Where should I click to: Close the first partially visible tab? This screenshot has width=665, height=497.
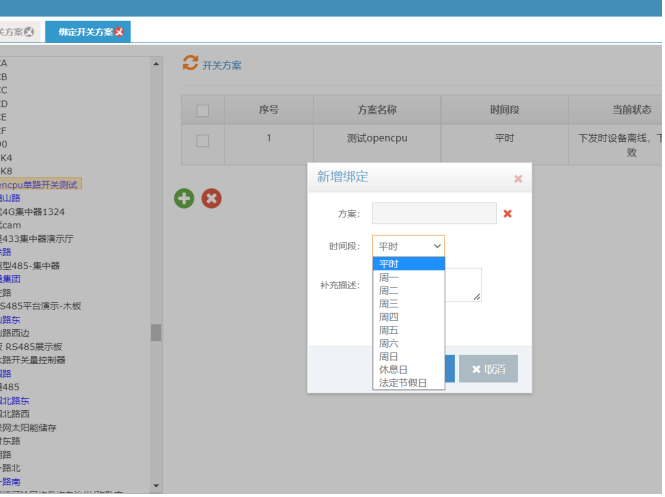(29, 32)
